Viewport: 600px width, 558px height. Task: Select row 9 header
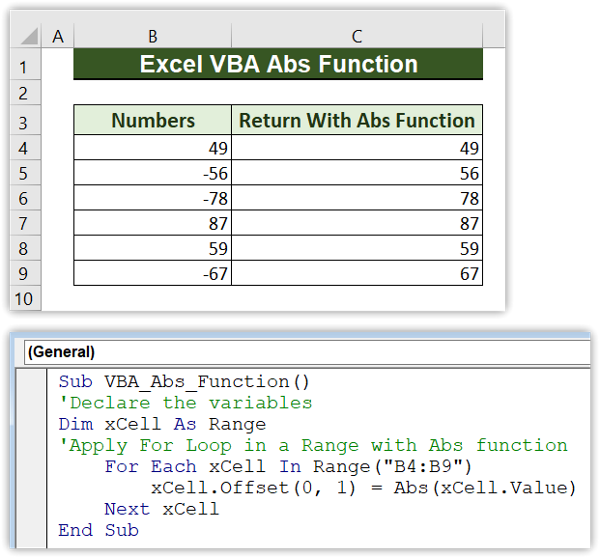(x=25, y=273)
